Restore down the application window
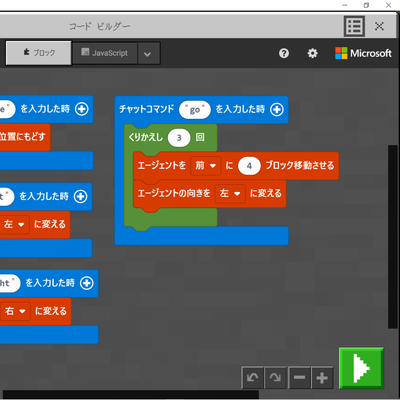The width and height of the screenshot is (400, 400). tap(366, 5)
